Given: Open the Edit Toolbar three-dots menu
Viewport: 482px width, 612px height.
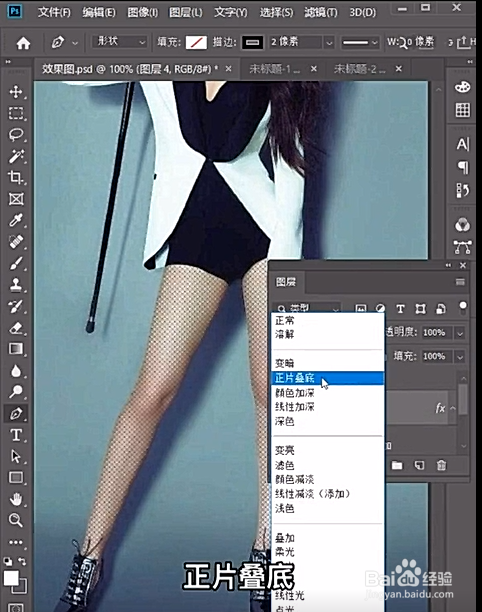Looking at the screenshot, I should 16,542.
